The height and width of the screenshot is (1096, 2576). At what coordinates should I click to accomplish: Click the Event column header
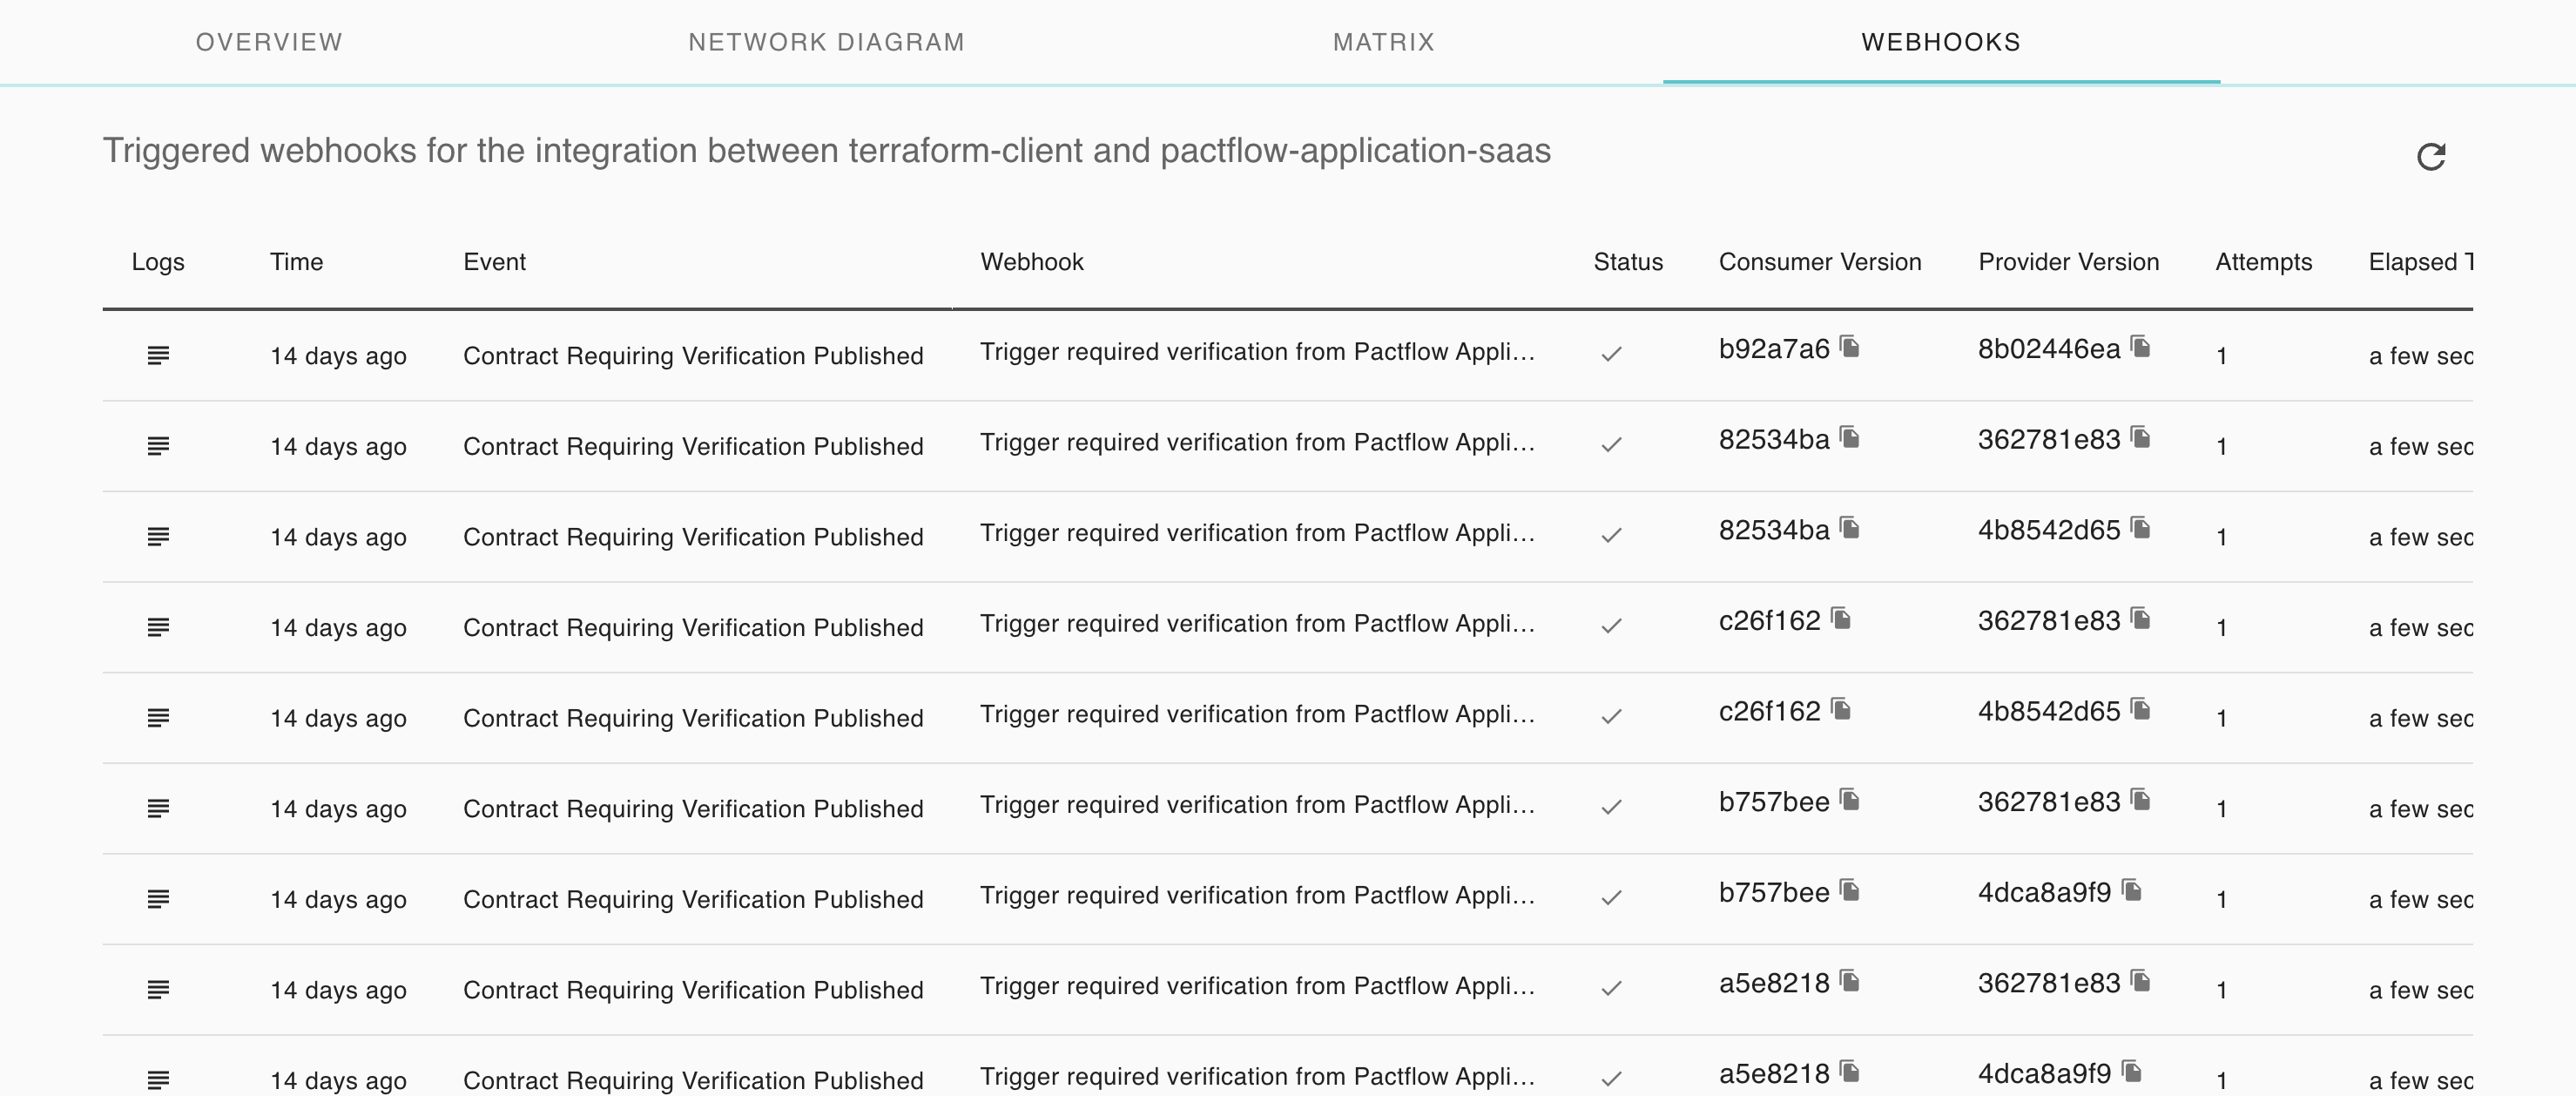pos(494,262)
